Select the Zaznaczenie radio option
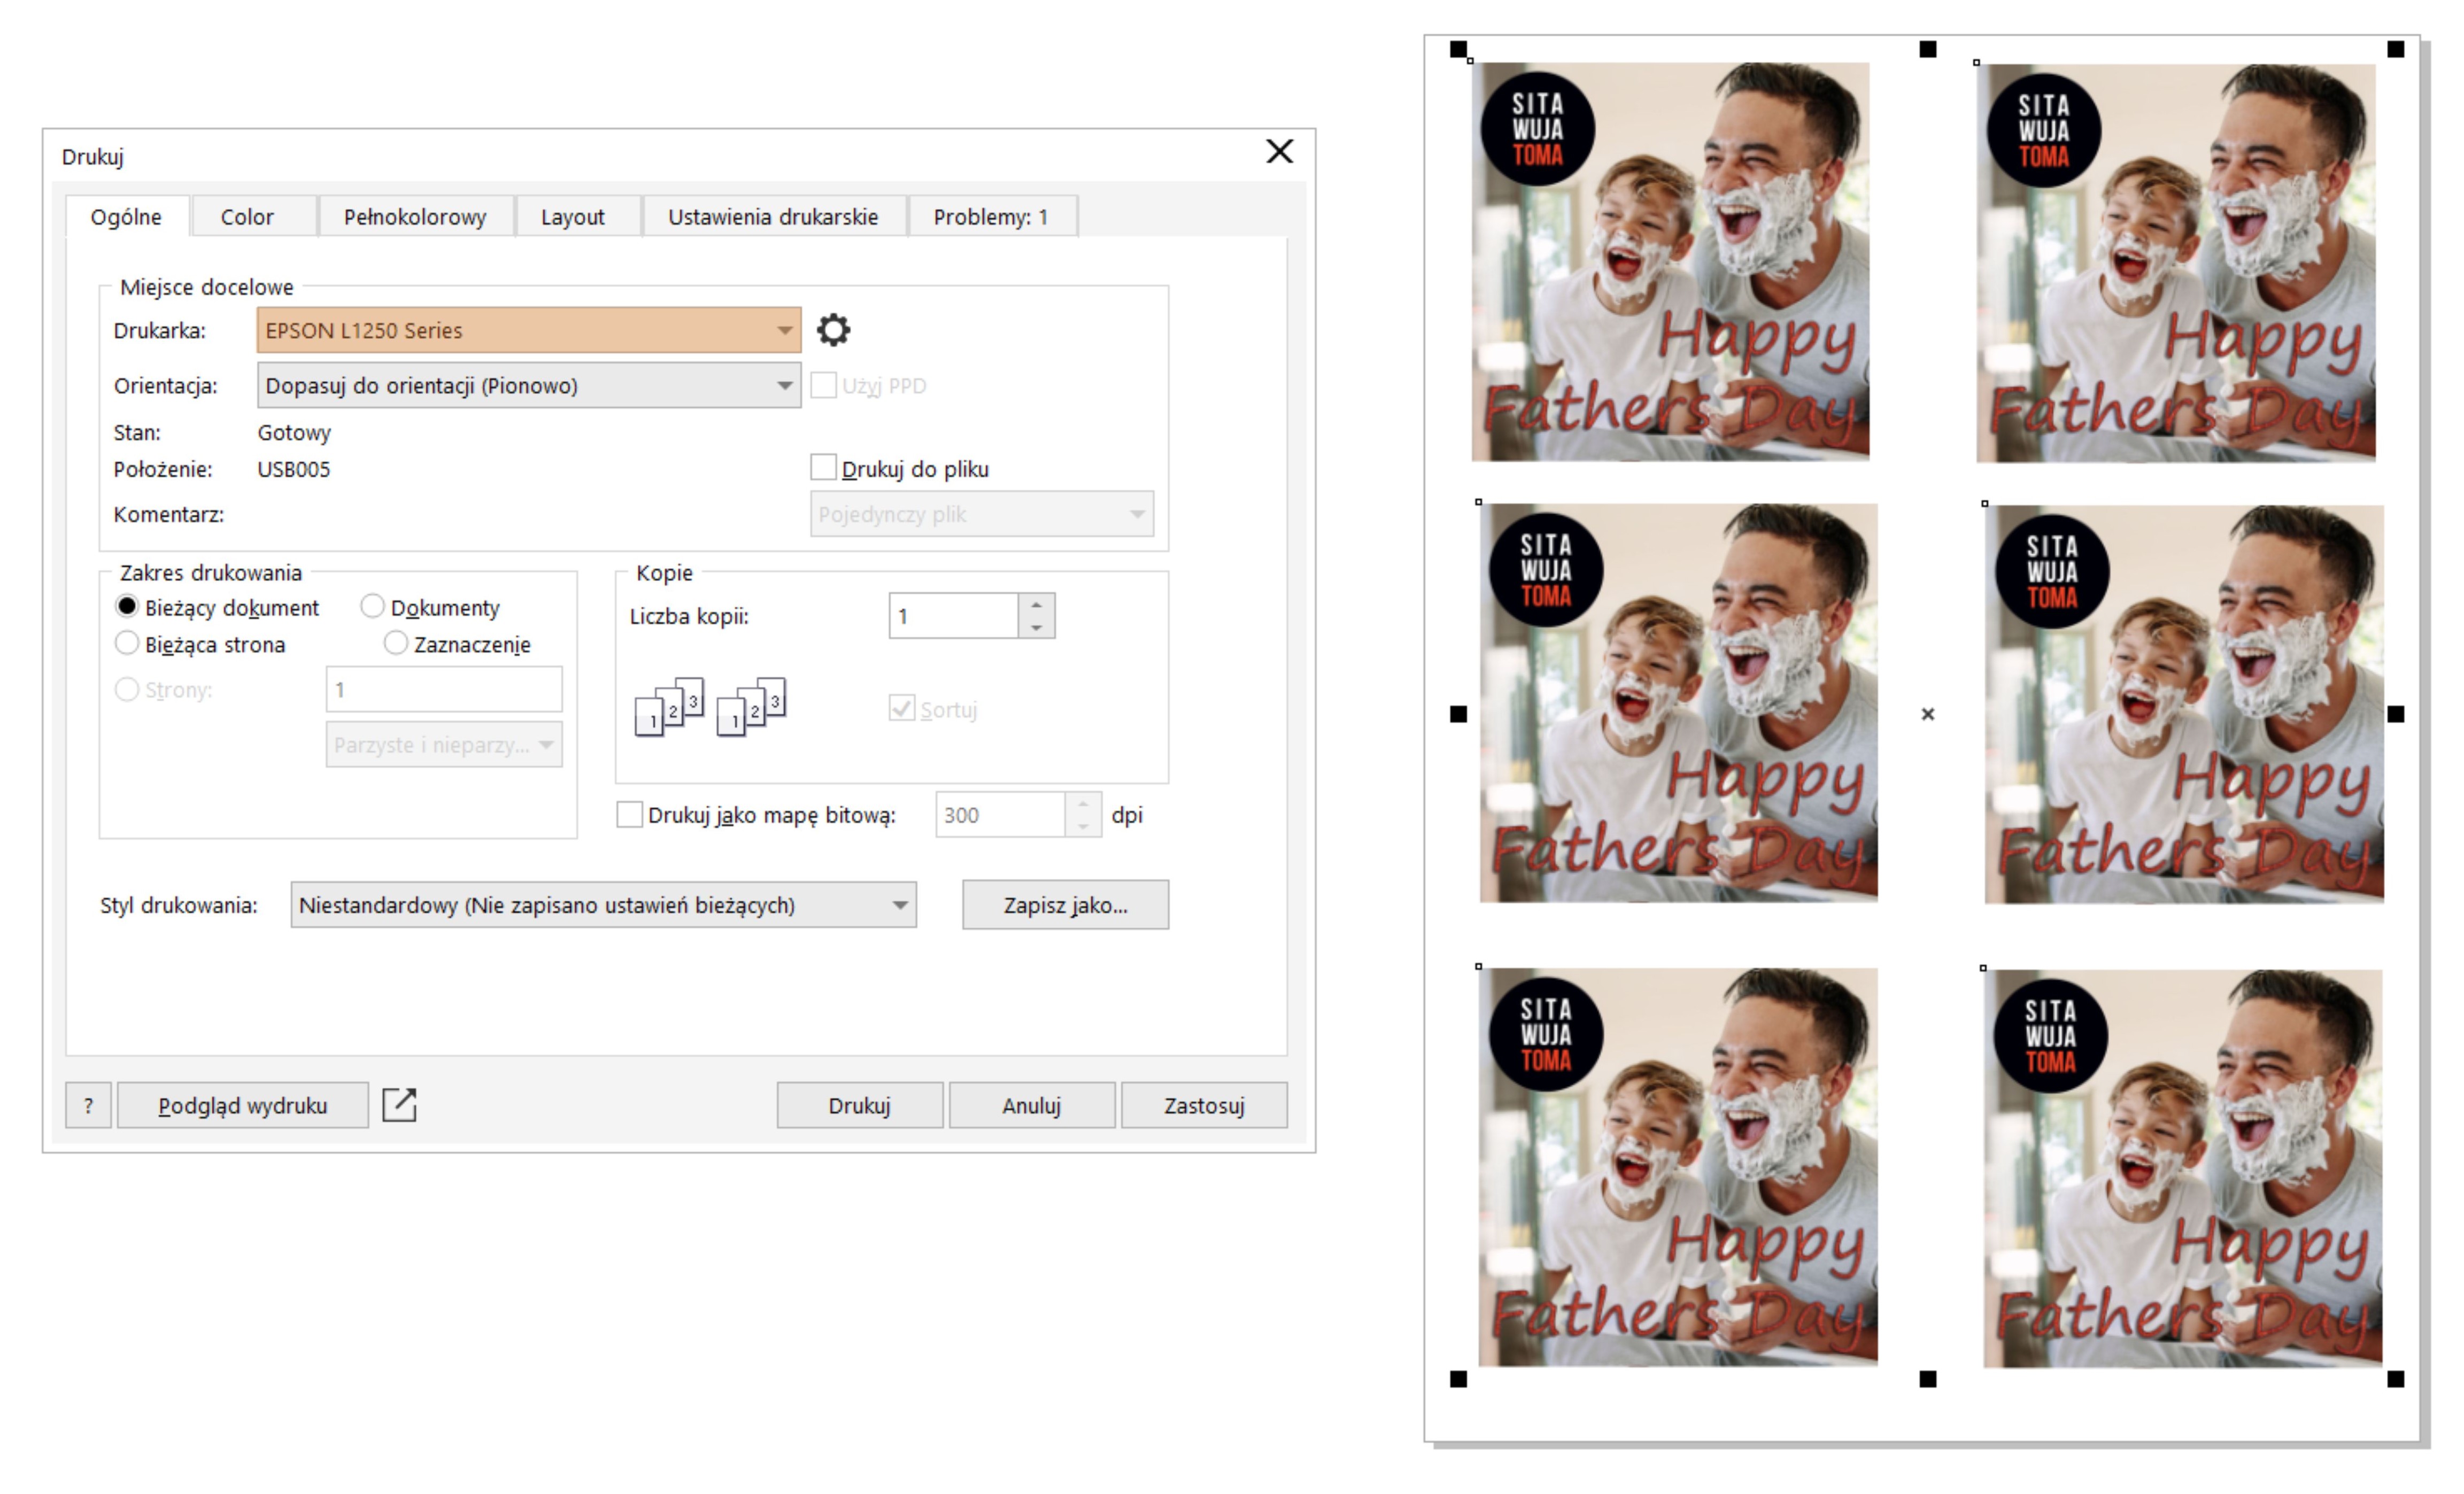Image resolution: width=2464 pixels, height=1494 pixels. tap(396, 643)
